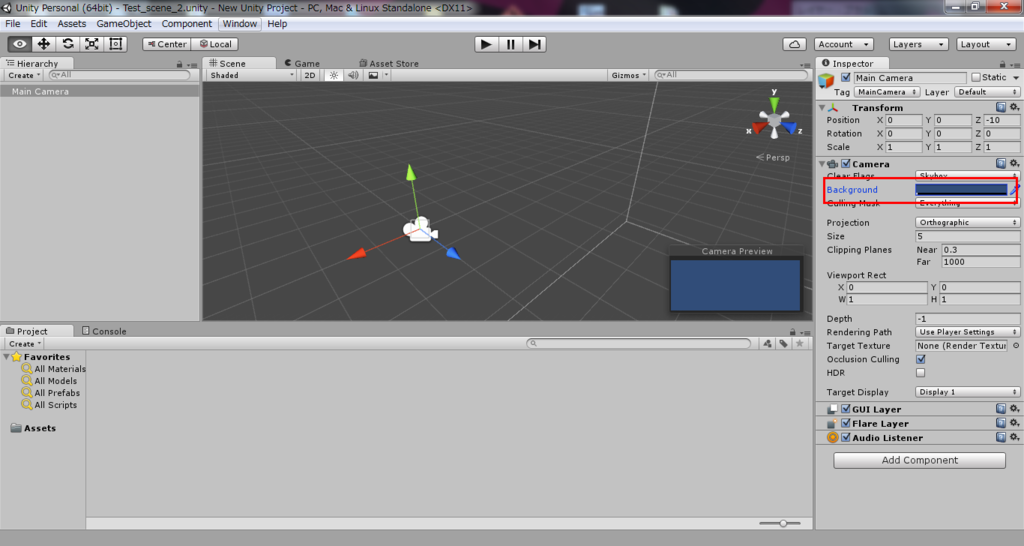Click Target Texture object picker circle

pyautogui.click(x=1016, y=345)
